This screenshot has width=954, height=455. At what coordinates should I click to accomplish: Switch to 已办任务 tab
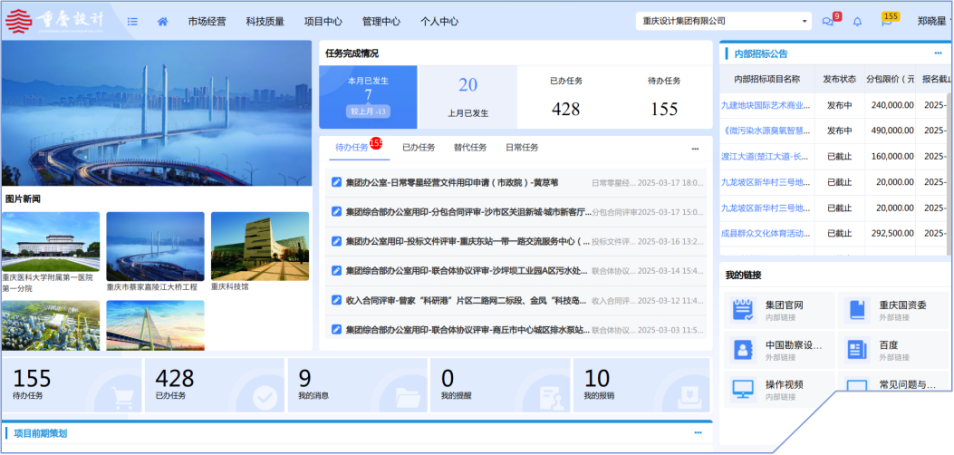419,148
